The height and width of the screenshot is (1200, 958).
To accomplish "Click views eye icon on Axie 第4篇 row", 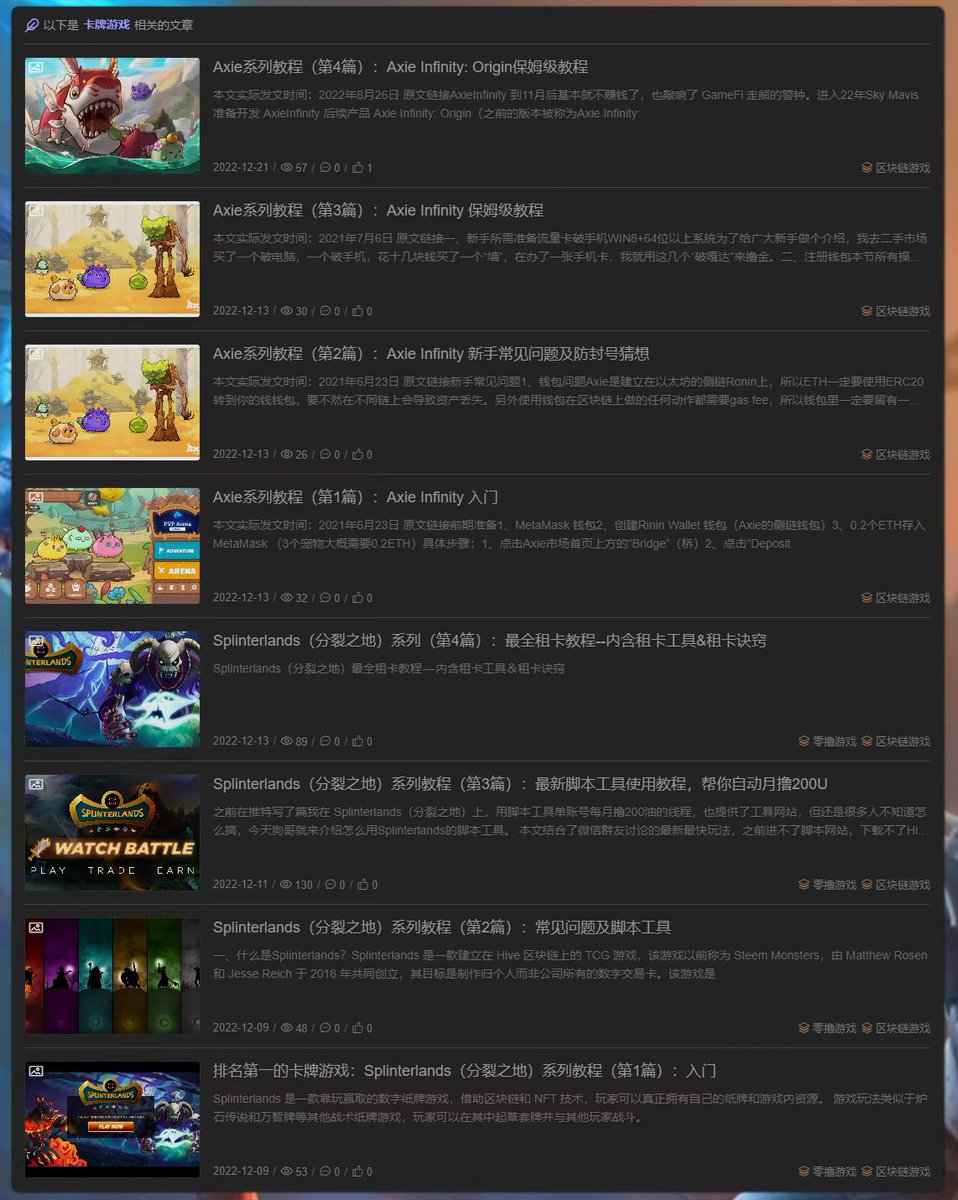I will (x=286, y=168).
